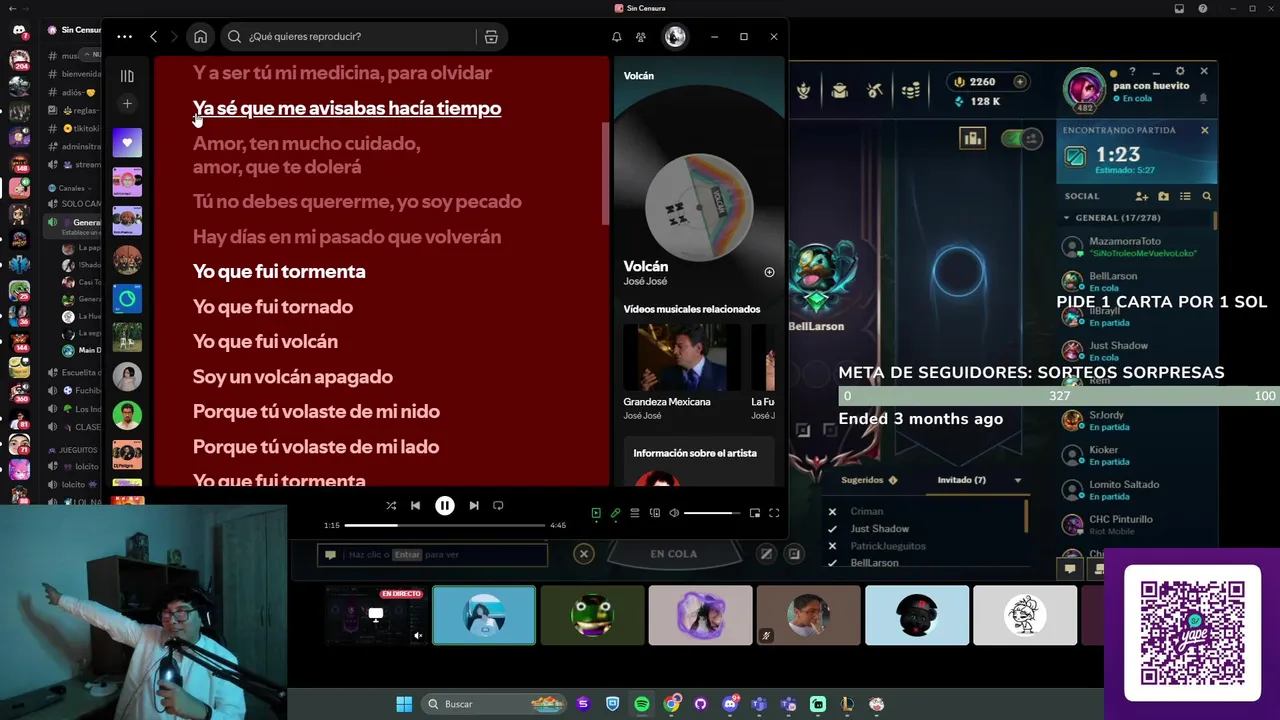Open Spotify browse icon in search bar
Screen dimensions: 1280x720
[x=491, y=37]
